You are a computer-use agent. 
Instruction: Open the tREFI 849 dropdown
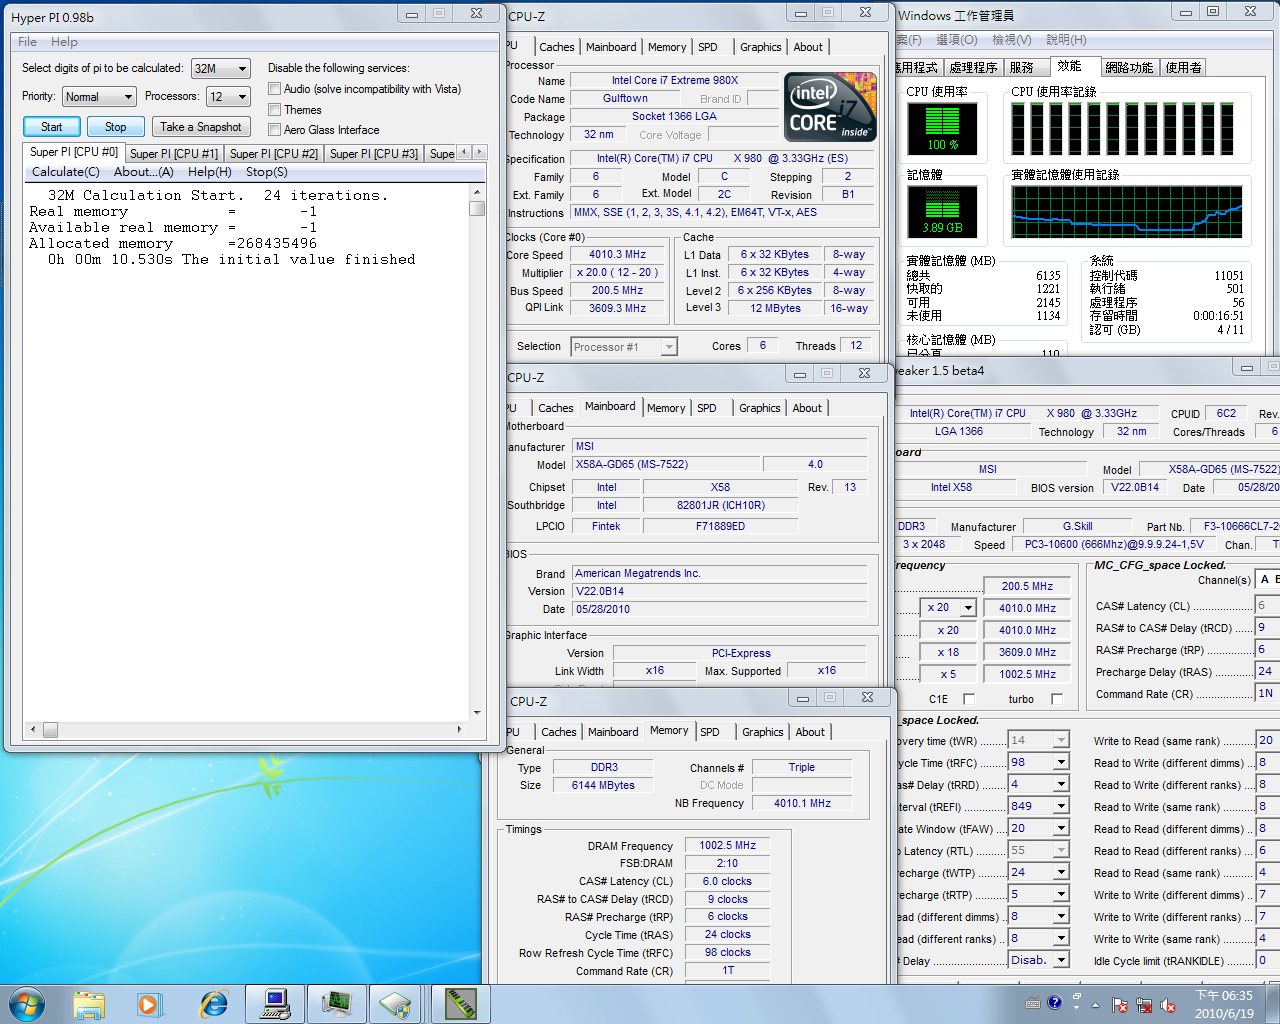click(1039, 806)
